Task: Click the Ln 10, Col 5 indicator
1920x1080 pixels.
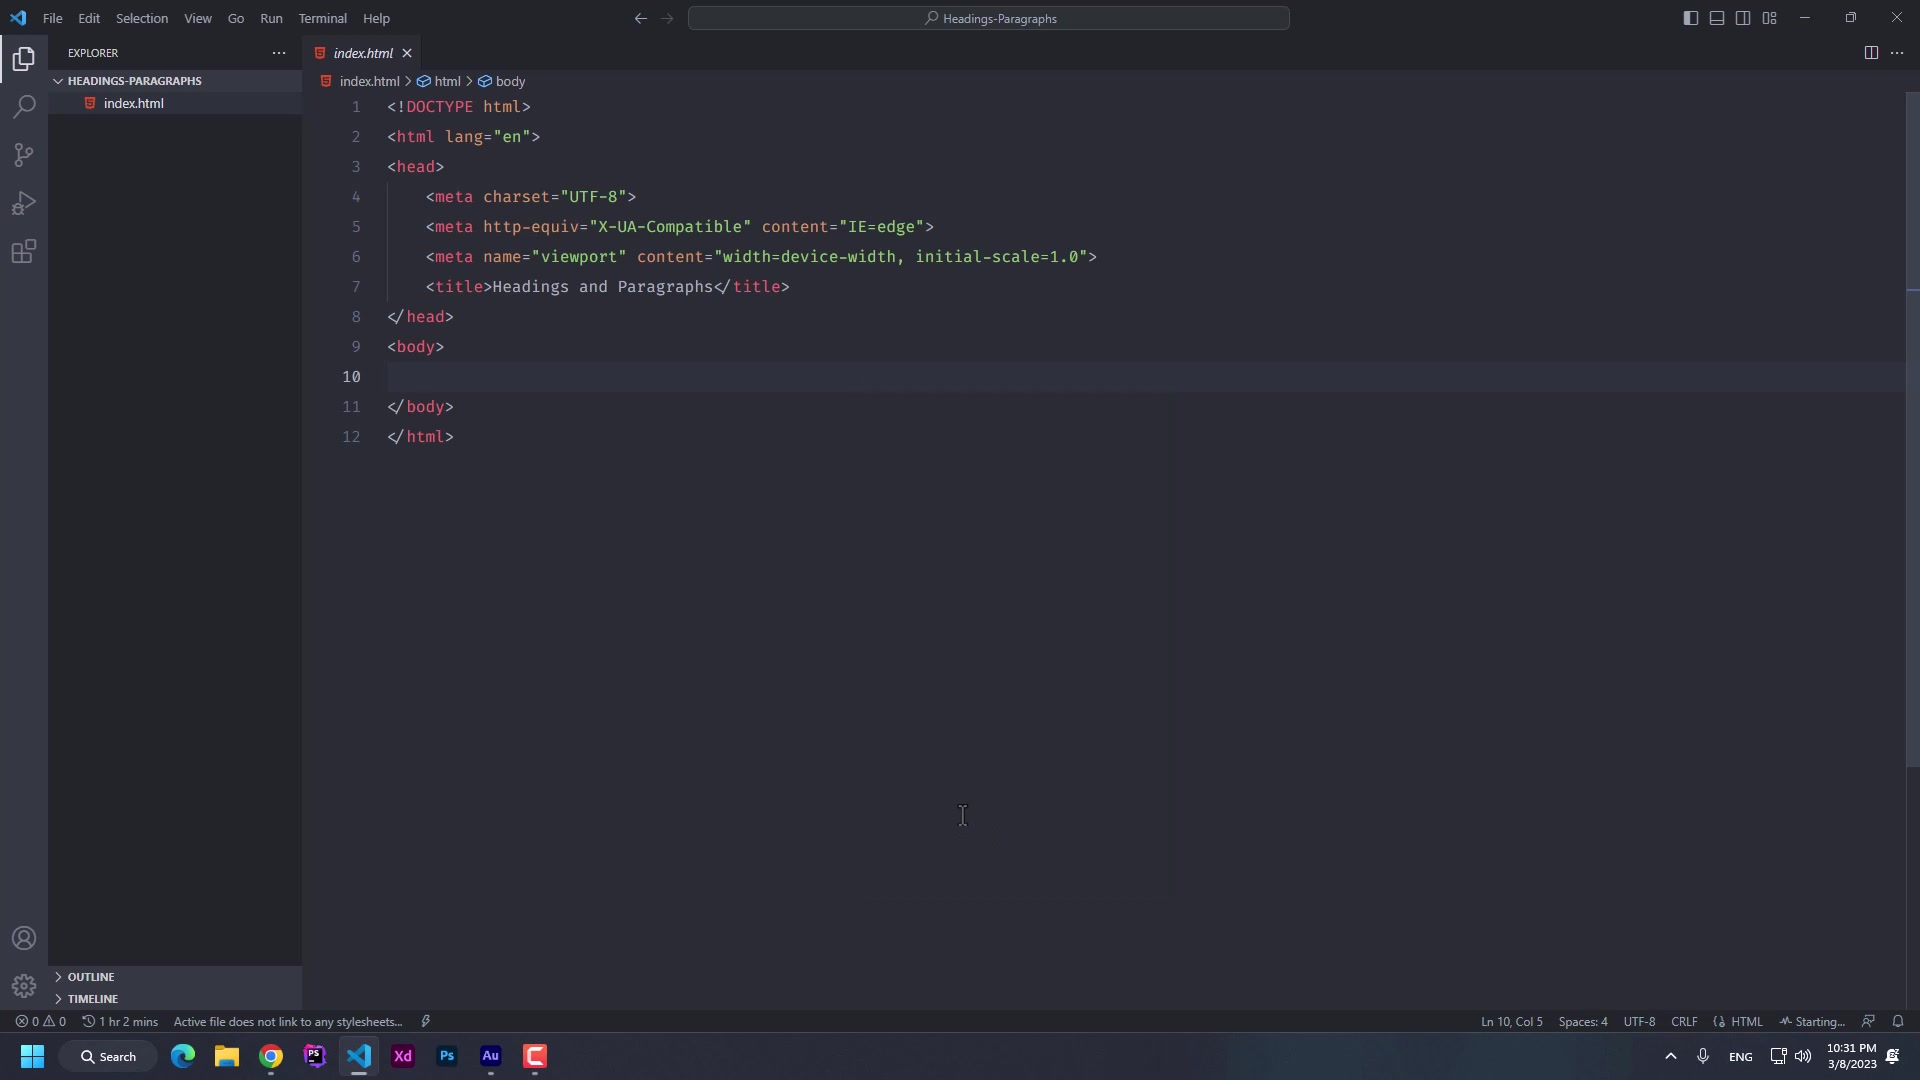Action: 1511,1021
